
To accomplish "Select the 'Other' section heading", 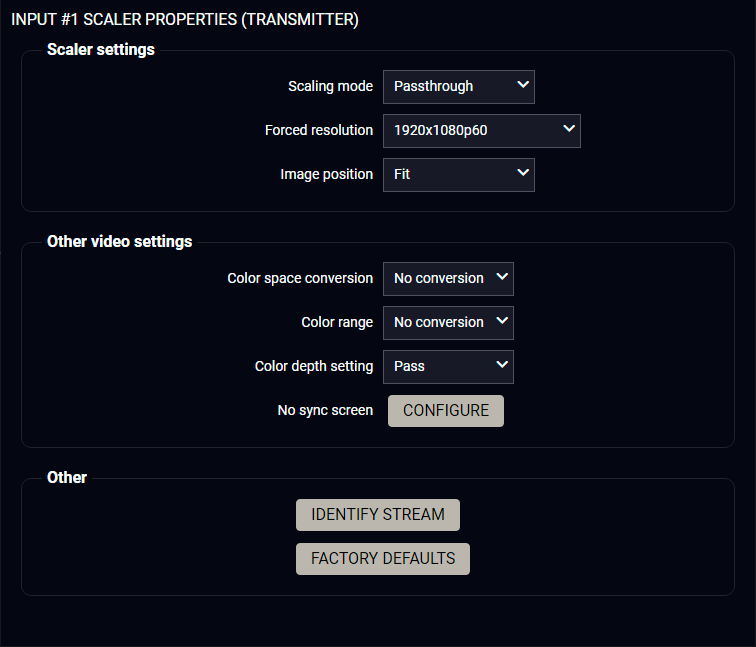I will point(67,477).
